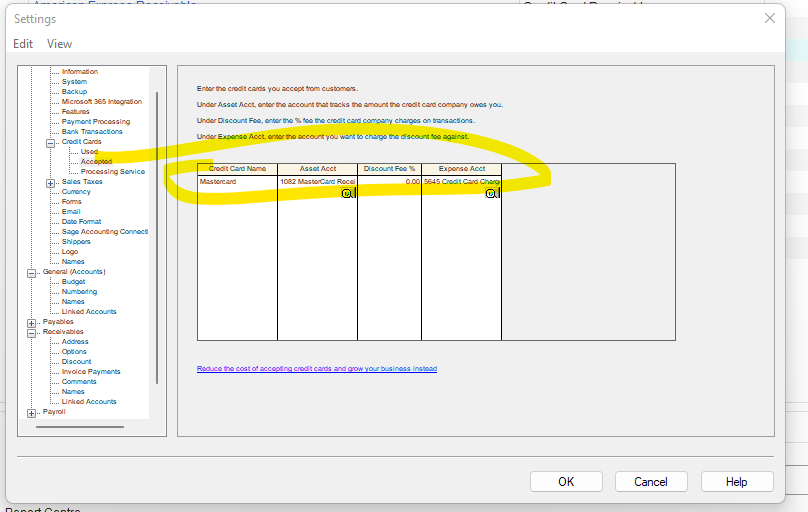Select Linked Accounts under General (Accounts)
Image resolution: width=808 pixels, height=512 pixels.
pyautogui.click(x=89, y=312)
